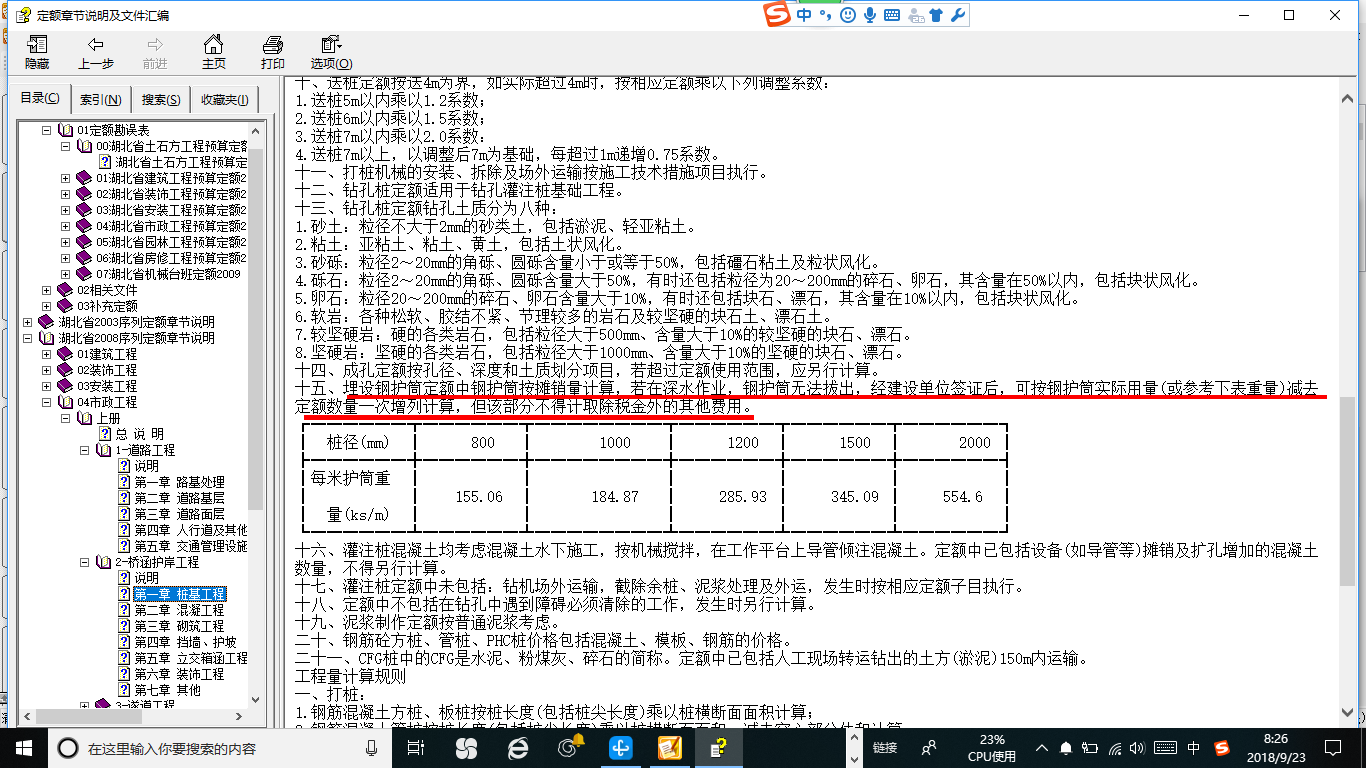Open 第五章 立交箱涵工程 topic
The height and width of the screenshot is (768, 1366).
(x=191, y=658)
